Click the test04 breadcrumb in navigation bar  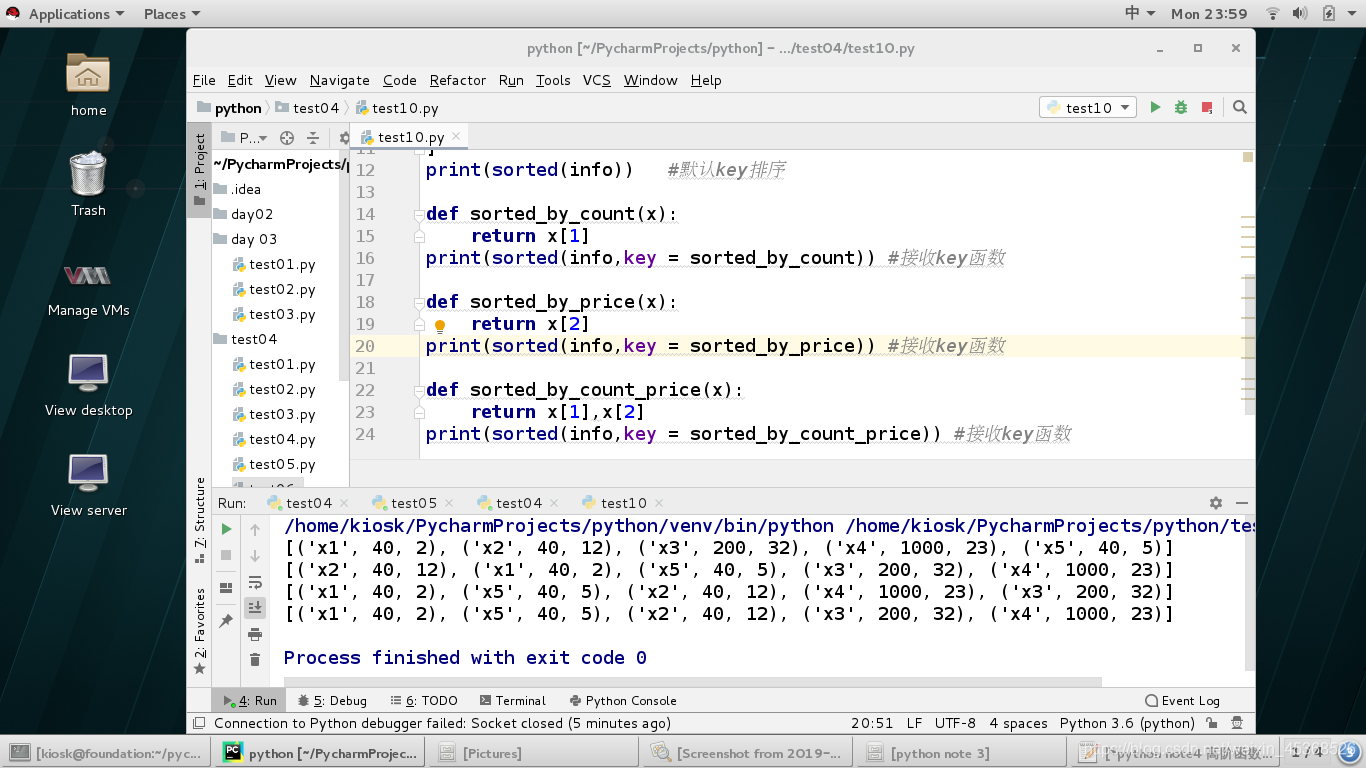(x=308, y=108)
